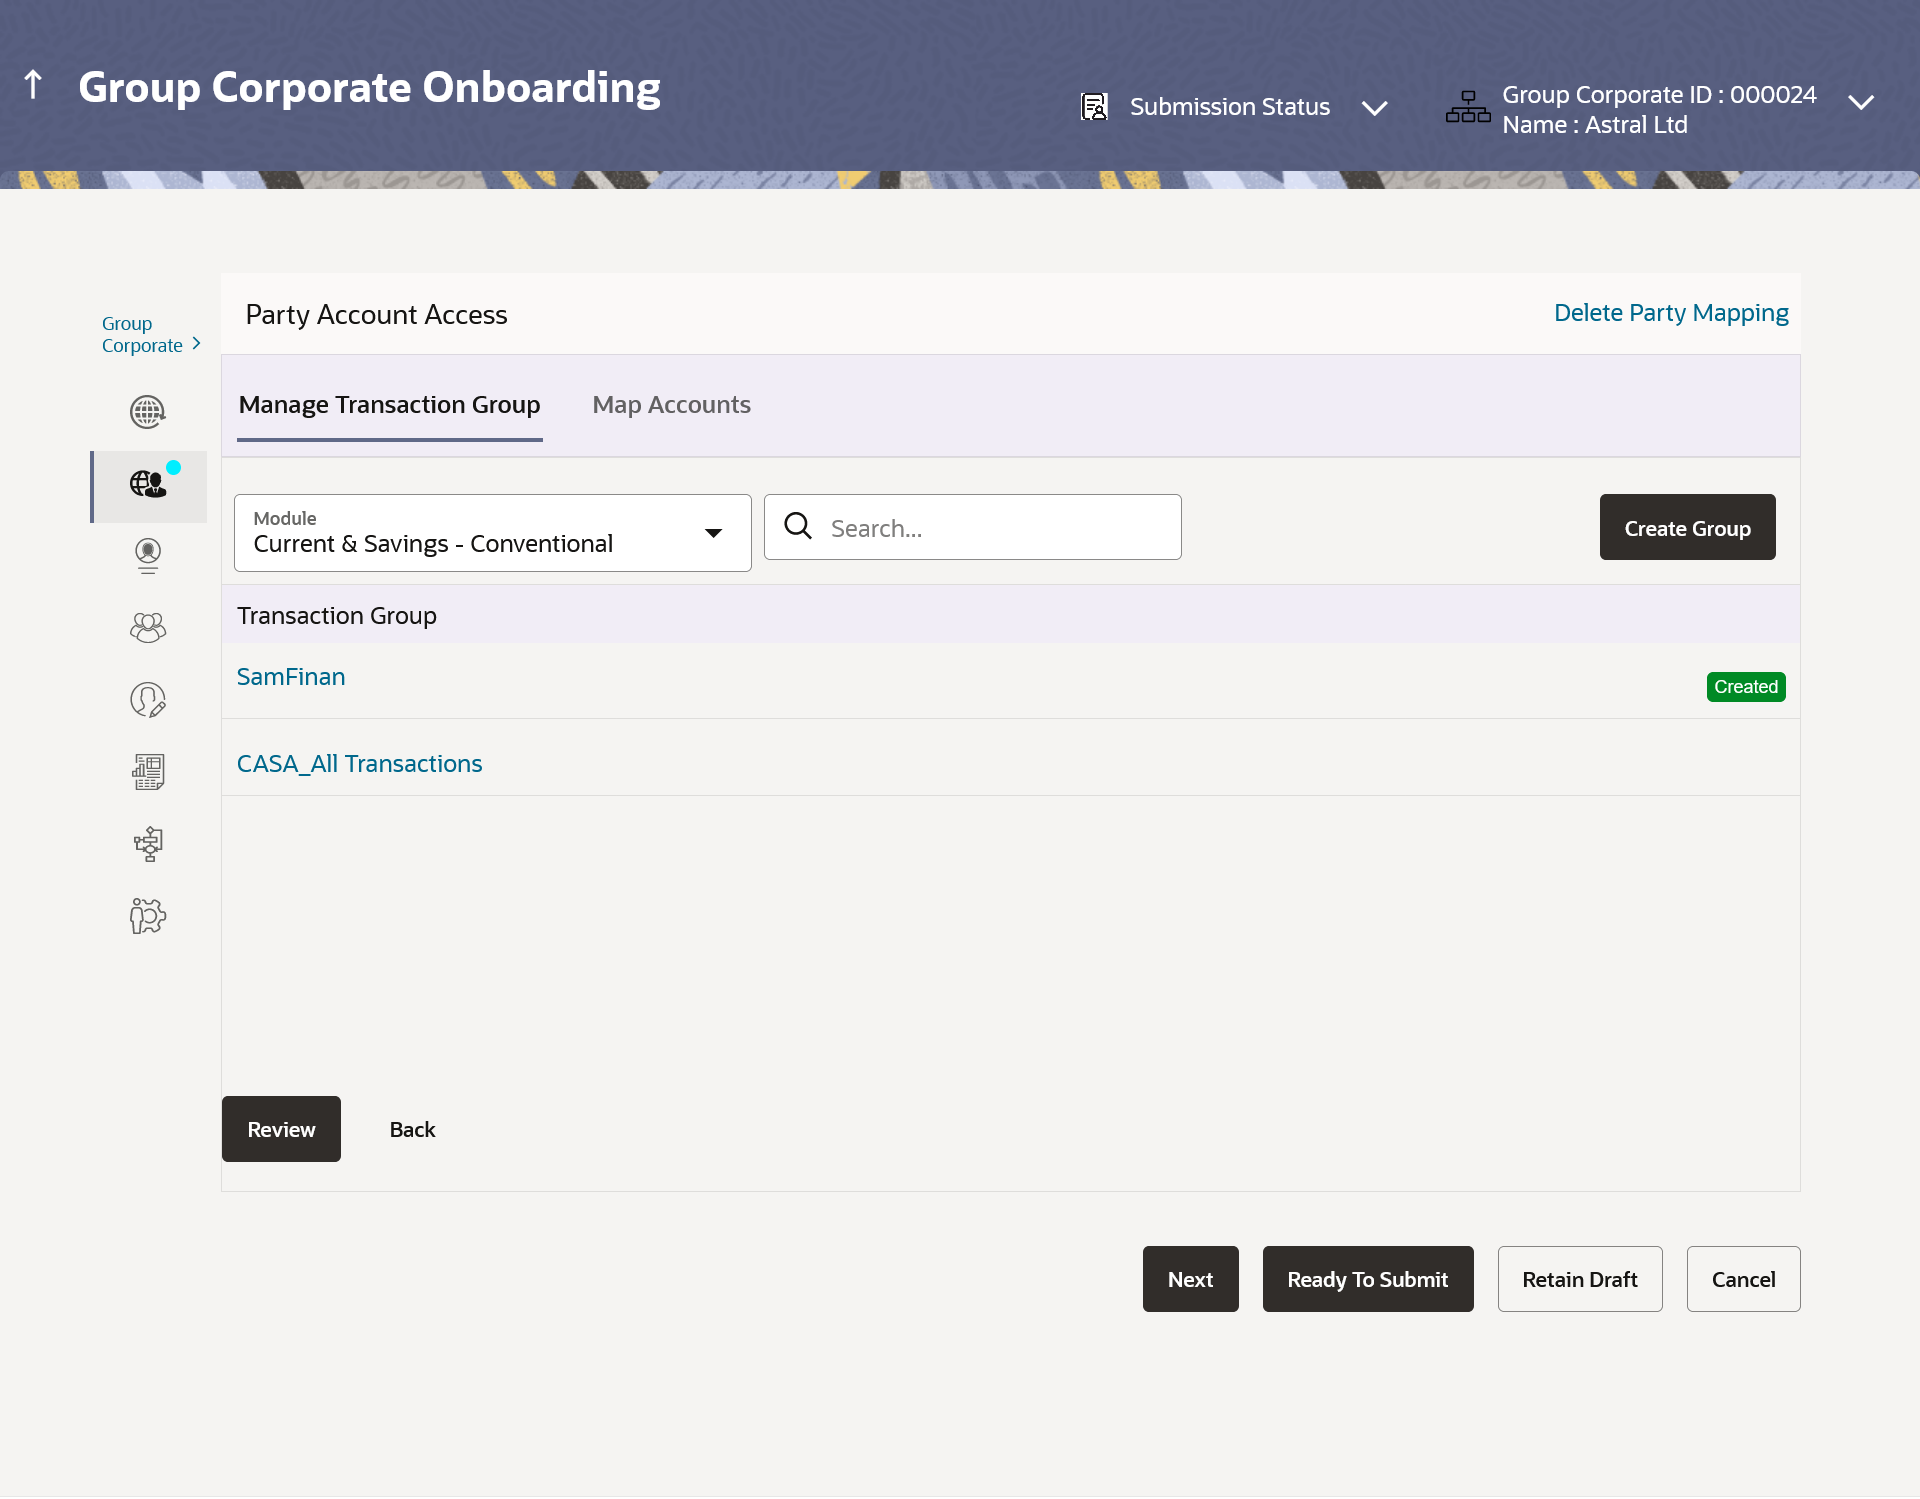Screen dimensions: 1920x1499
Task: Click the Delete Party Mapping link
Action: pyautogui.click(x=1670, y=313)
